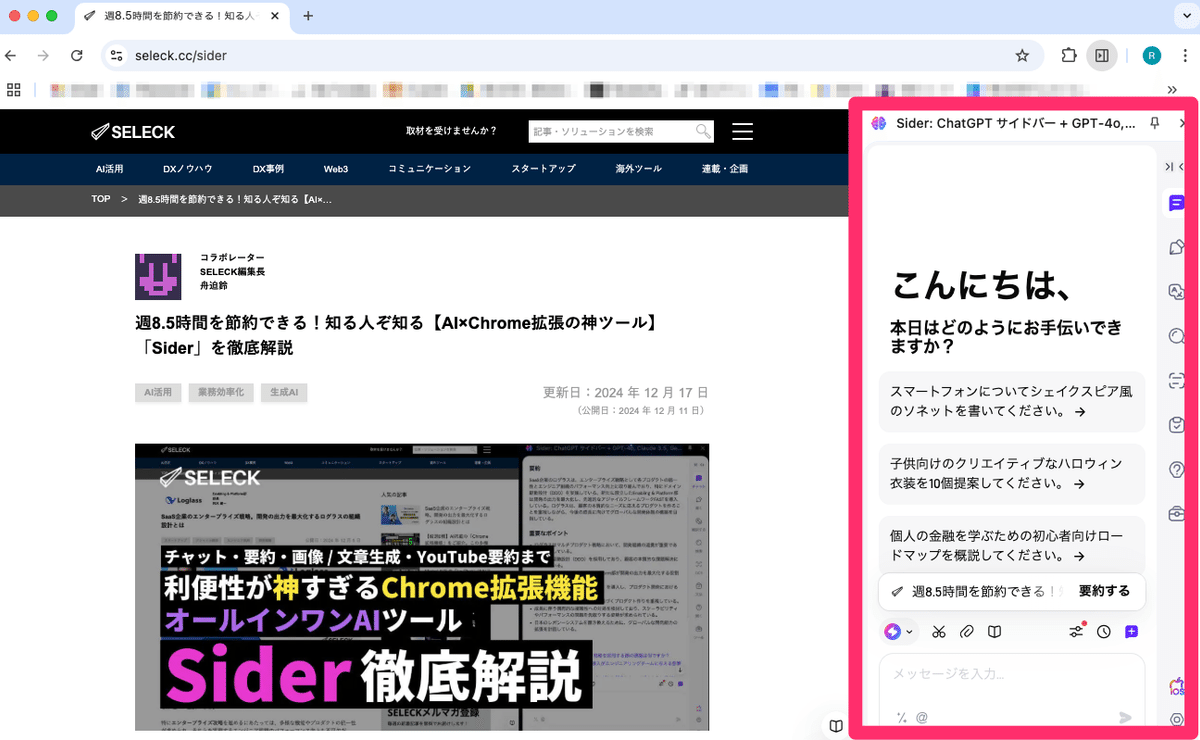Open chat options sliders icon with red dot

pos(1076,631)
